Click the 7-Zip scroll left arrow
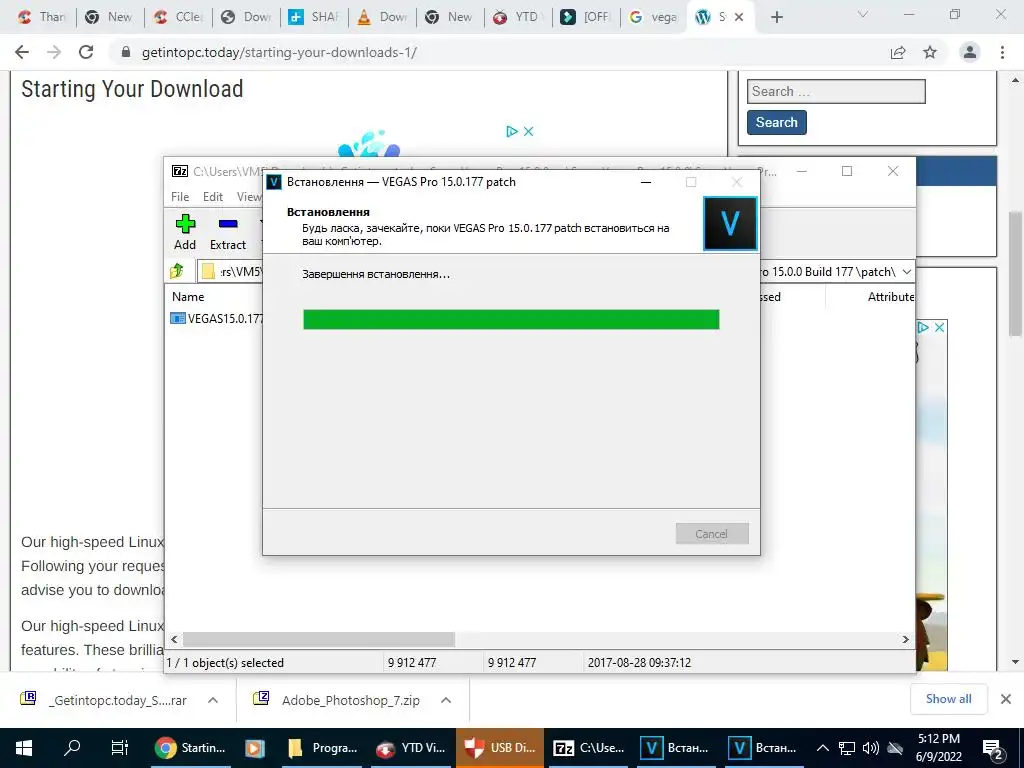The height and width of the screenshot is (768, 1024). (x=174, y=639)
